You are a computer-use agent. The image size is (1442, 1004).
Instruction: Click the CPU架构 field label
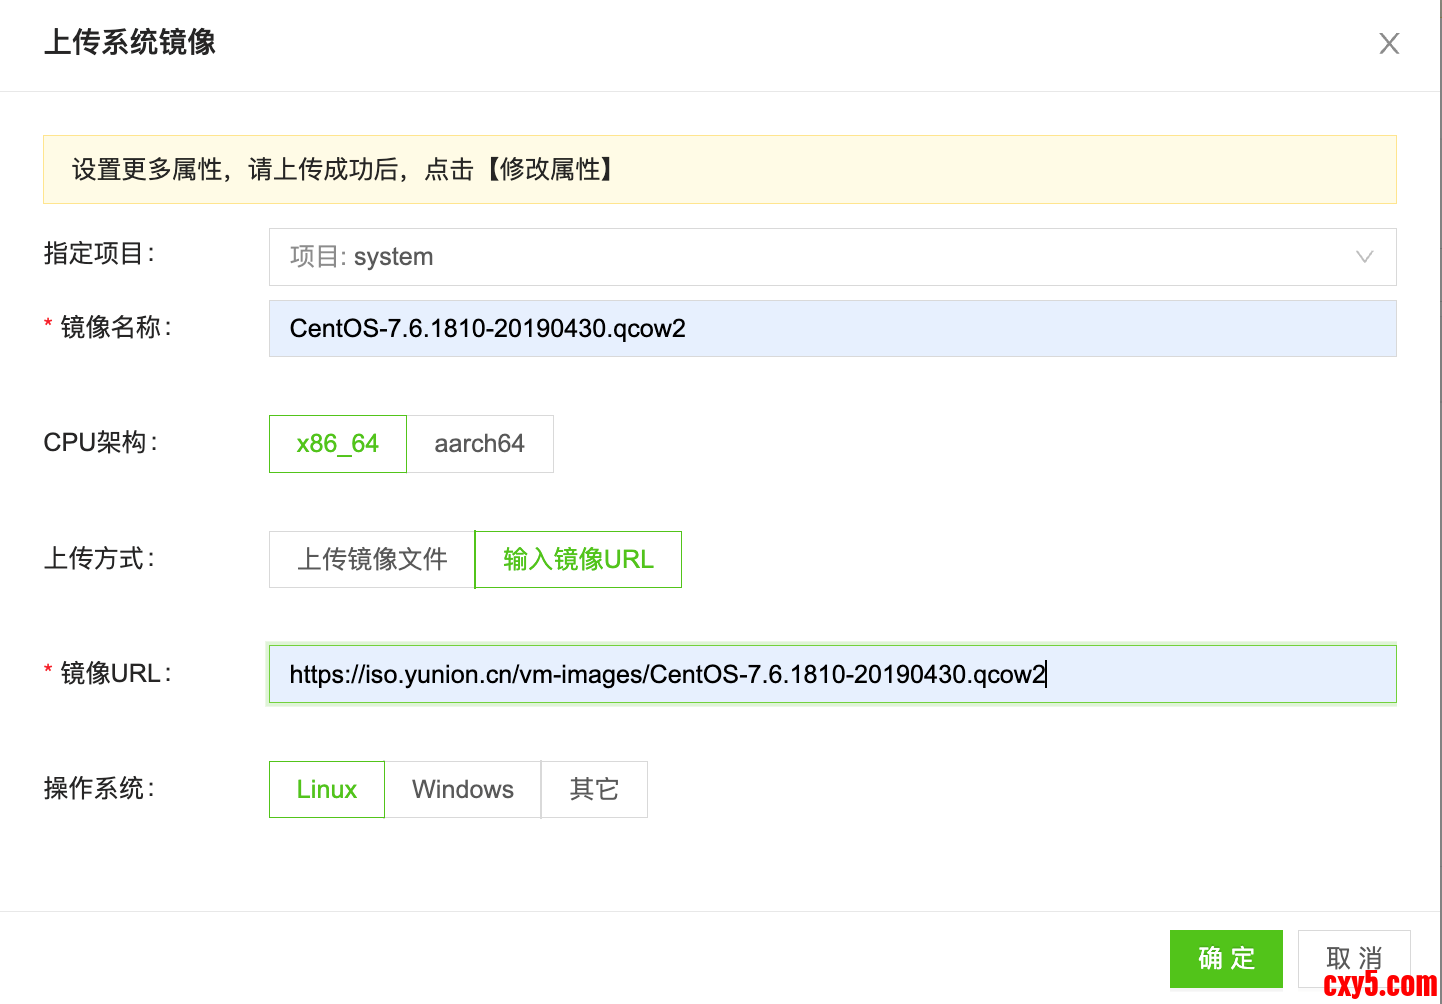tap(100, 442)
